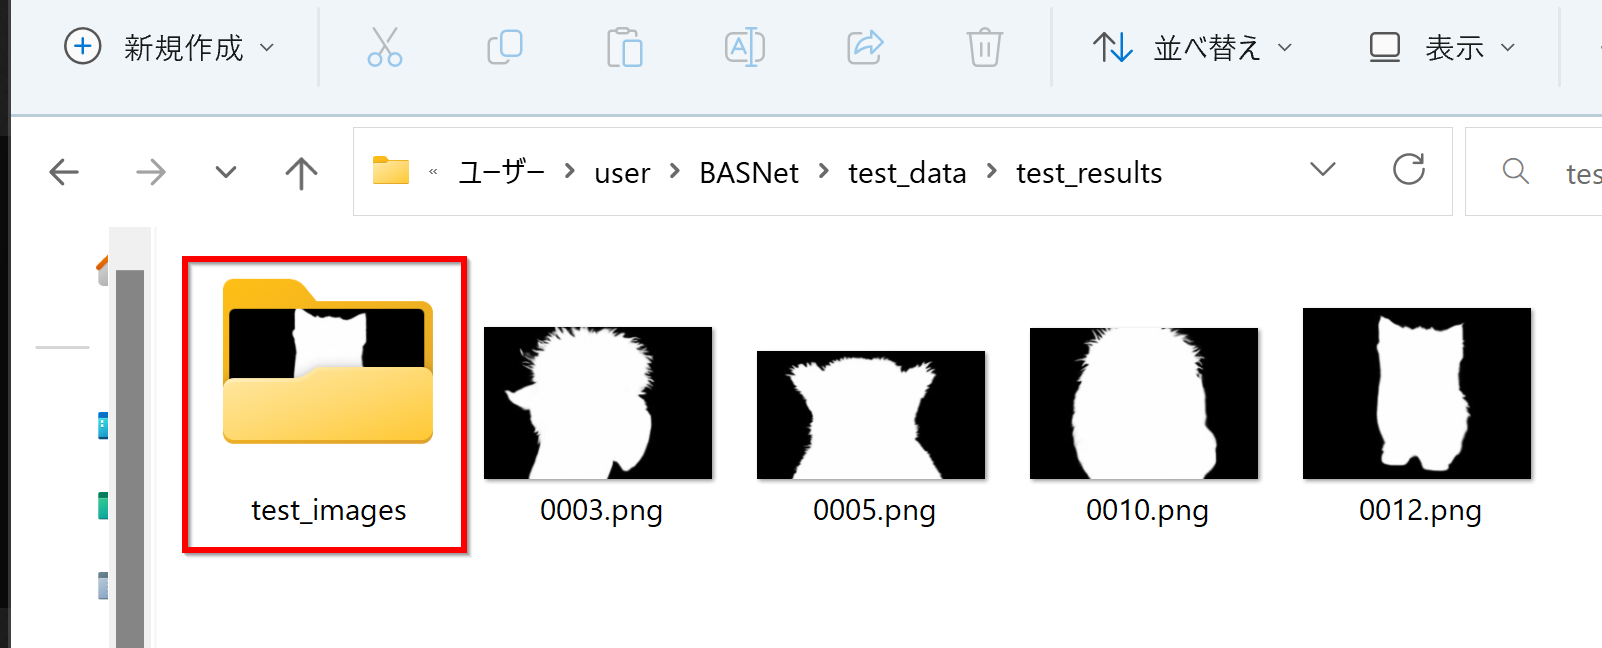Open the 新規作成 dropdown menu
Image resolution: width=1602 pixels, height=648 pixels.
point(169,47)
